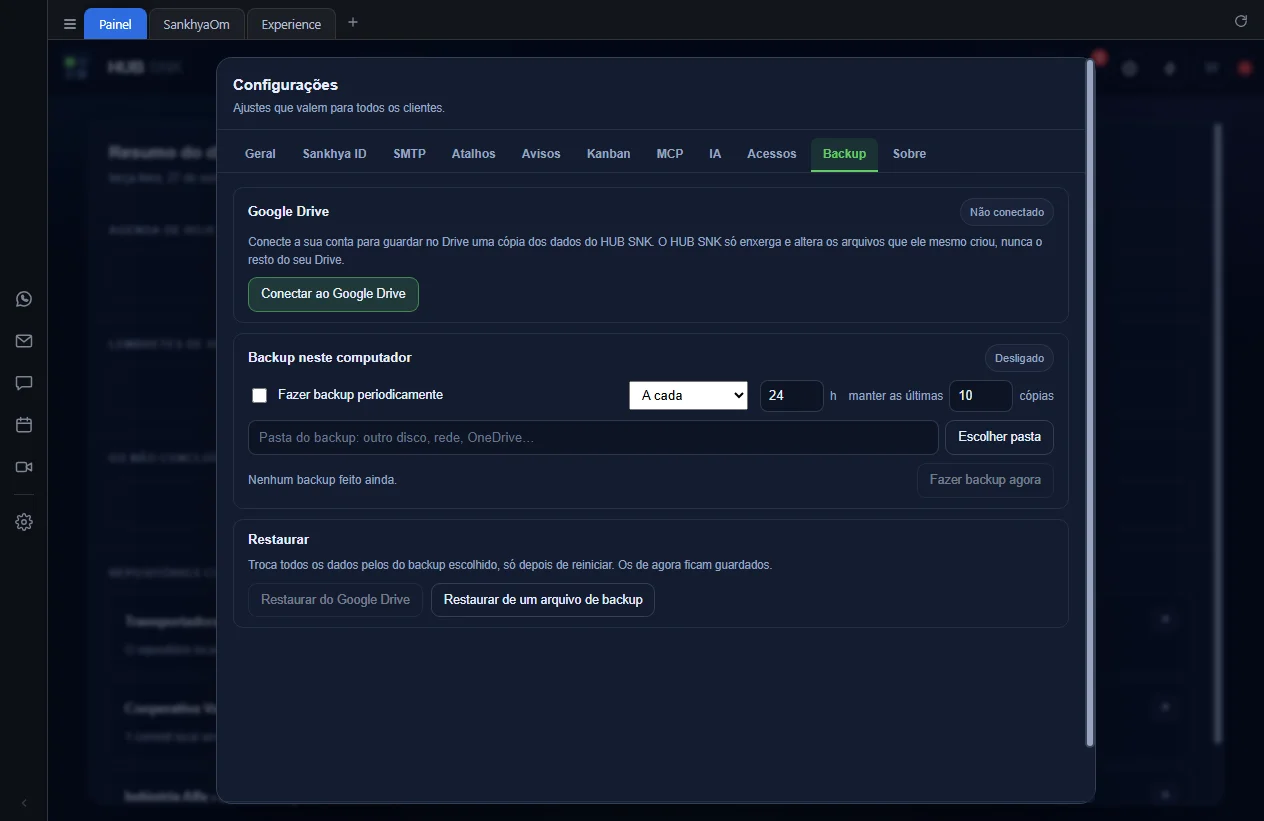Switch to the IA tab
1264x821 pixels.
coord(715,154)
